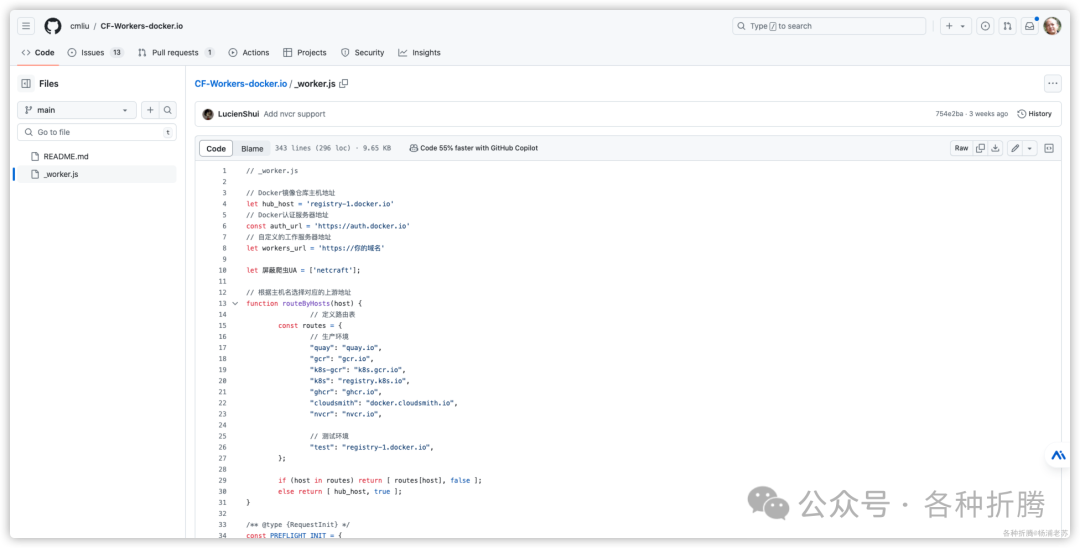Expand the create-new dropdown arrow
1080x548 pixels.
pos(963,26)
